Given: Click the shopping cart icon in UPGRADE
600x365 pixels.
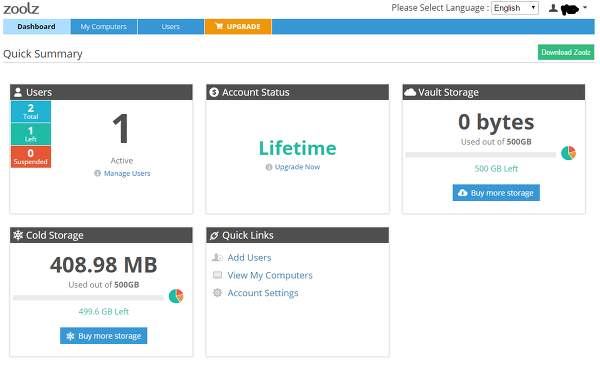Looking at the screenshot, I should (x=219, y=26).
